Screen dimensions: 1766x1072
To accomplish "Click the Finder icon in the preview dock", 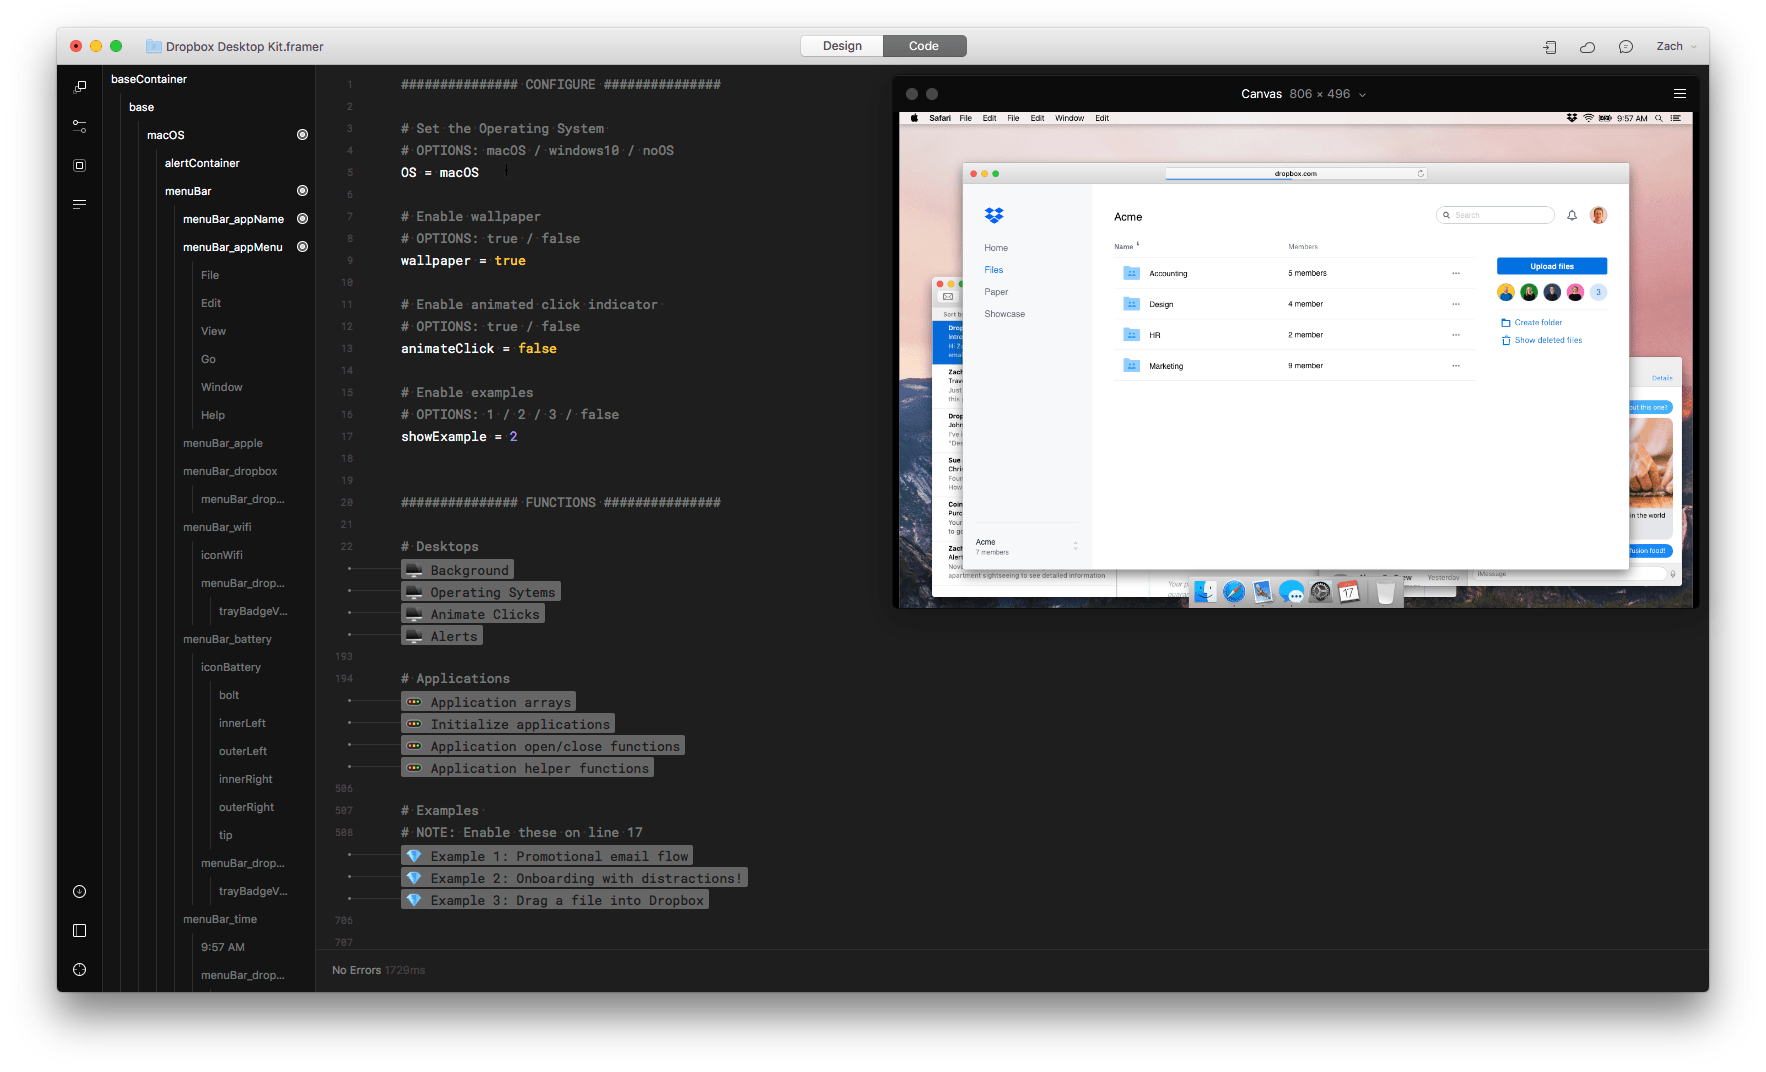I will [1205, 592].
